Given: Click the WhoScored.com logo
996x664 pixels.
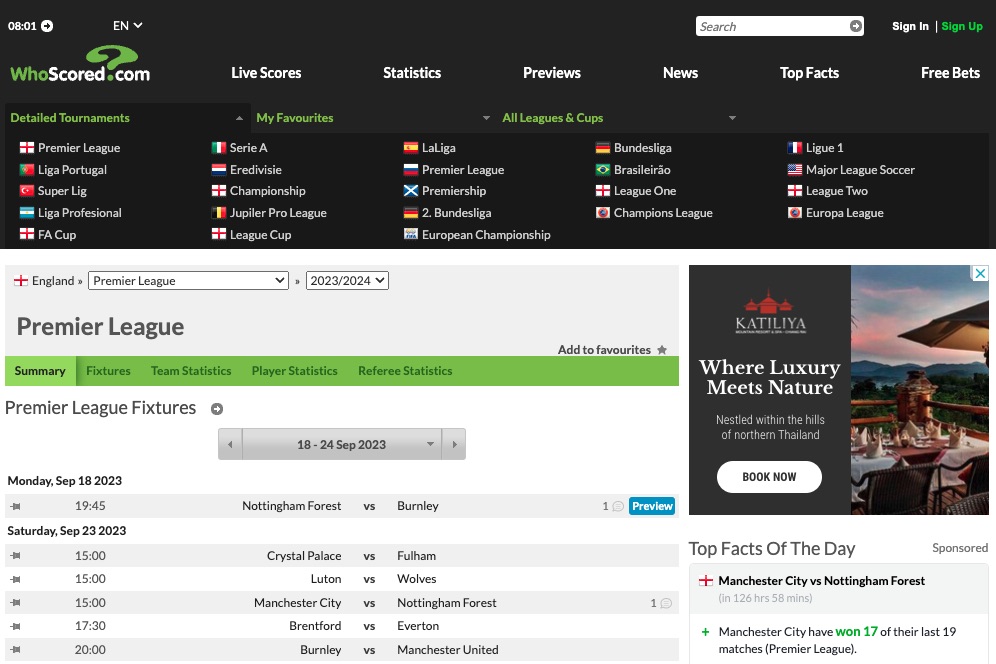Looking at the screenshot, I should (80, 64).
